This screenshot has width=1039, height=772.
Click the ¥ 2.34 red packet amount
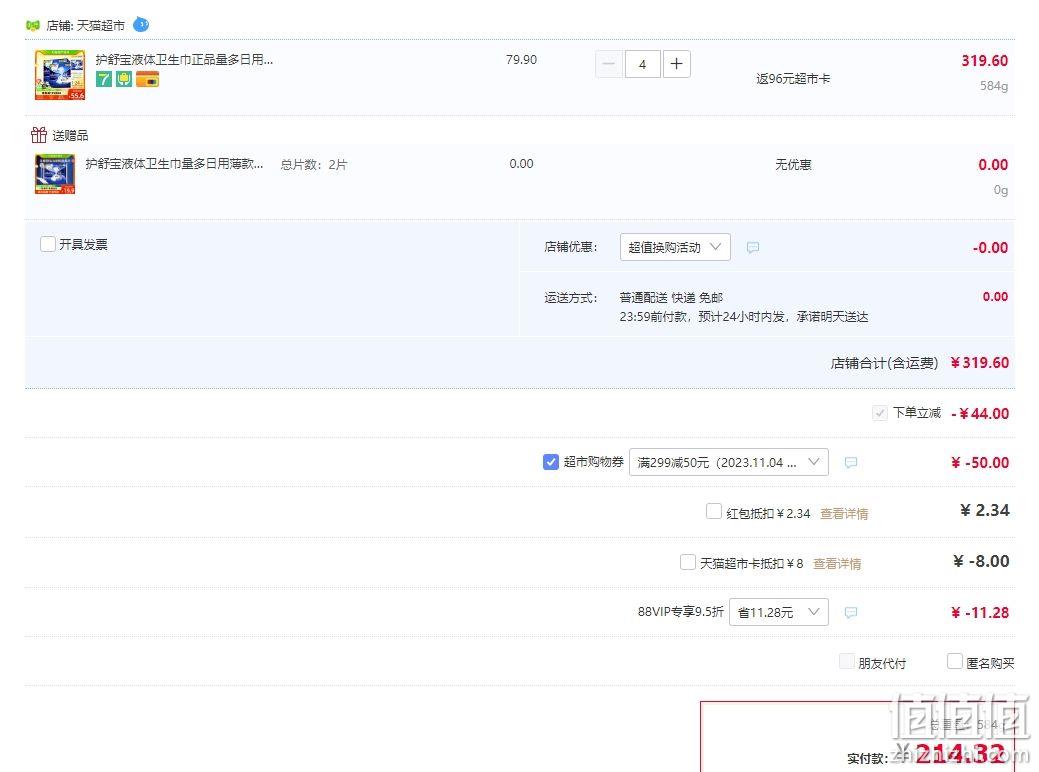985,510
